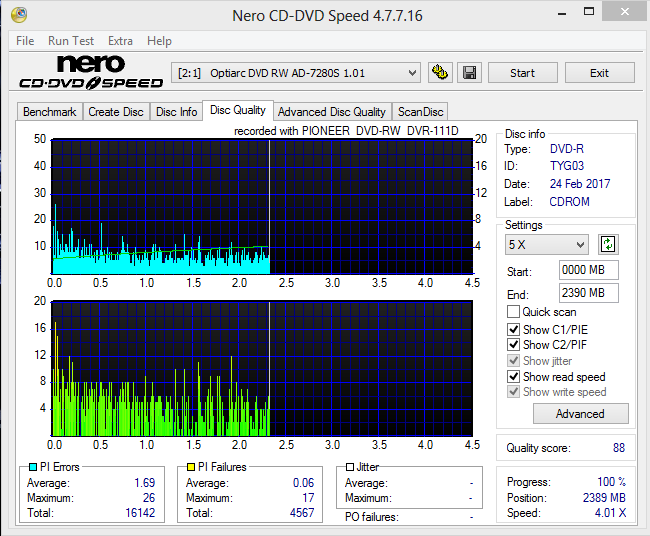Image resolution: width=650 pixels, height=536 pixels.
Task: Click the yellow PI Failures color swatch
Action: click(191, 467)
